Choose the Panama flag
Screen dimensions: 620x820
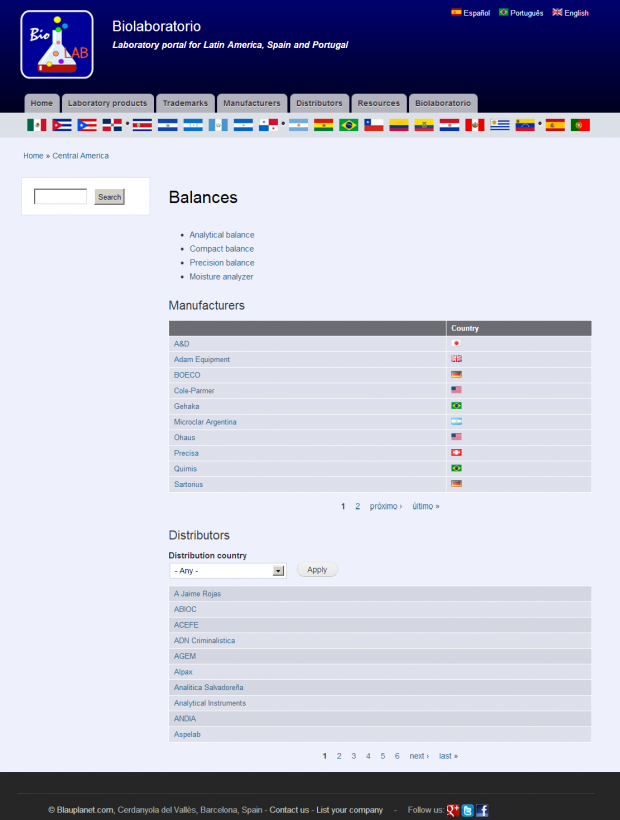click(268, 125)
